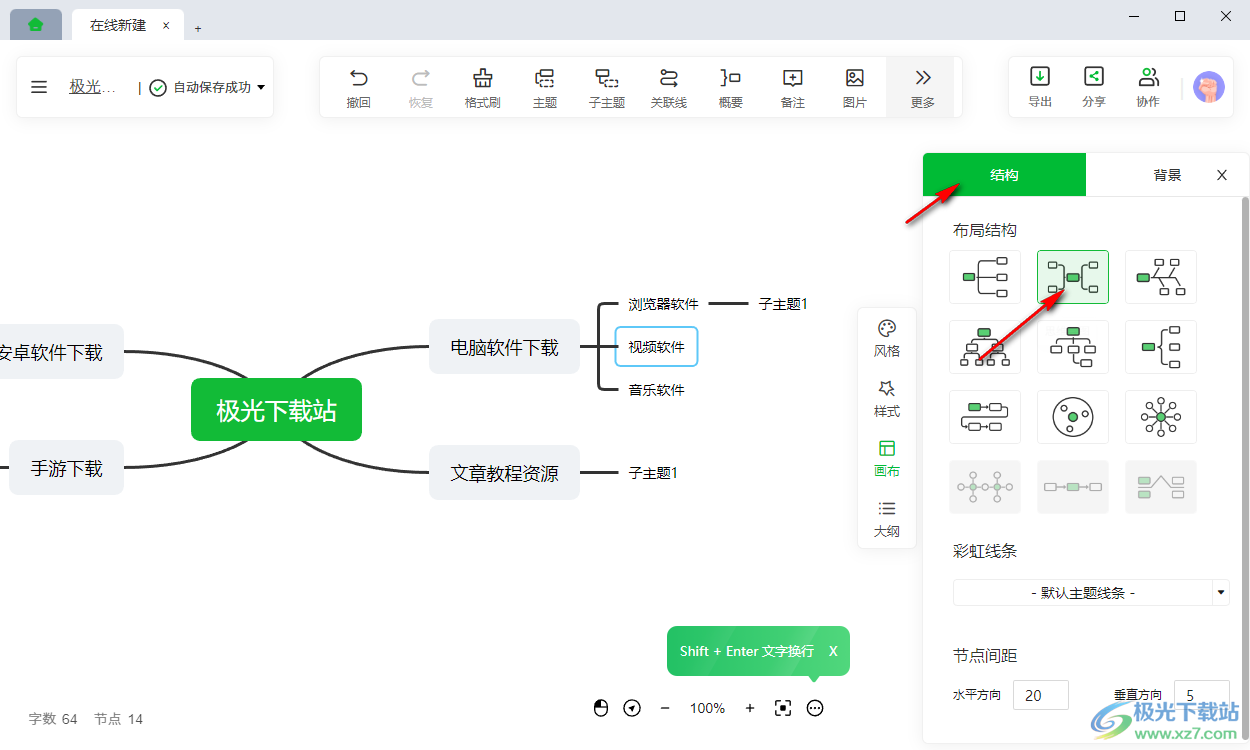
Task: Open the 风格 (theme style) panel
Action: coord(887,339)
